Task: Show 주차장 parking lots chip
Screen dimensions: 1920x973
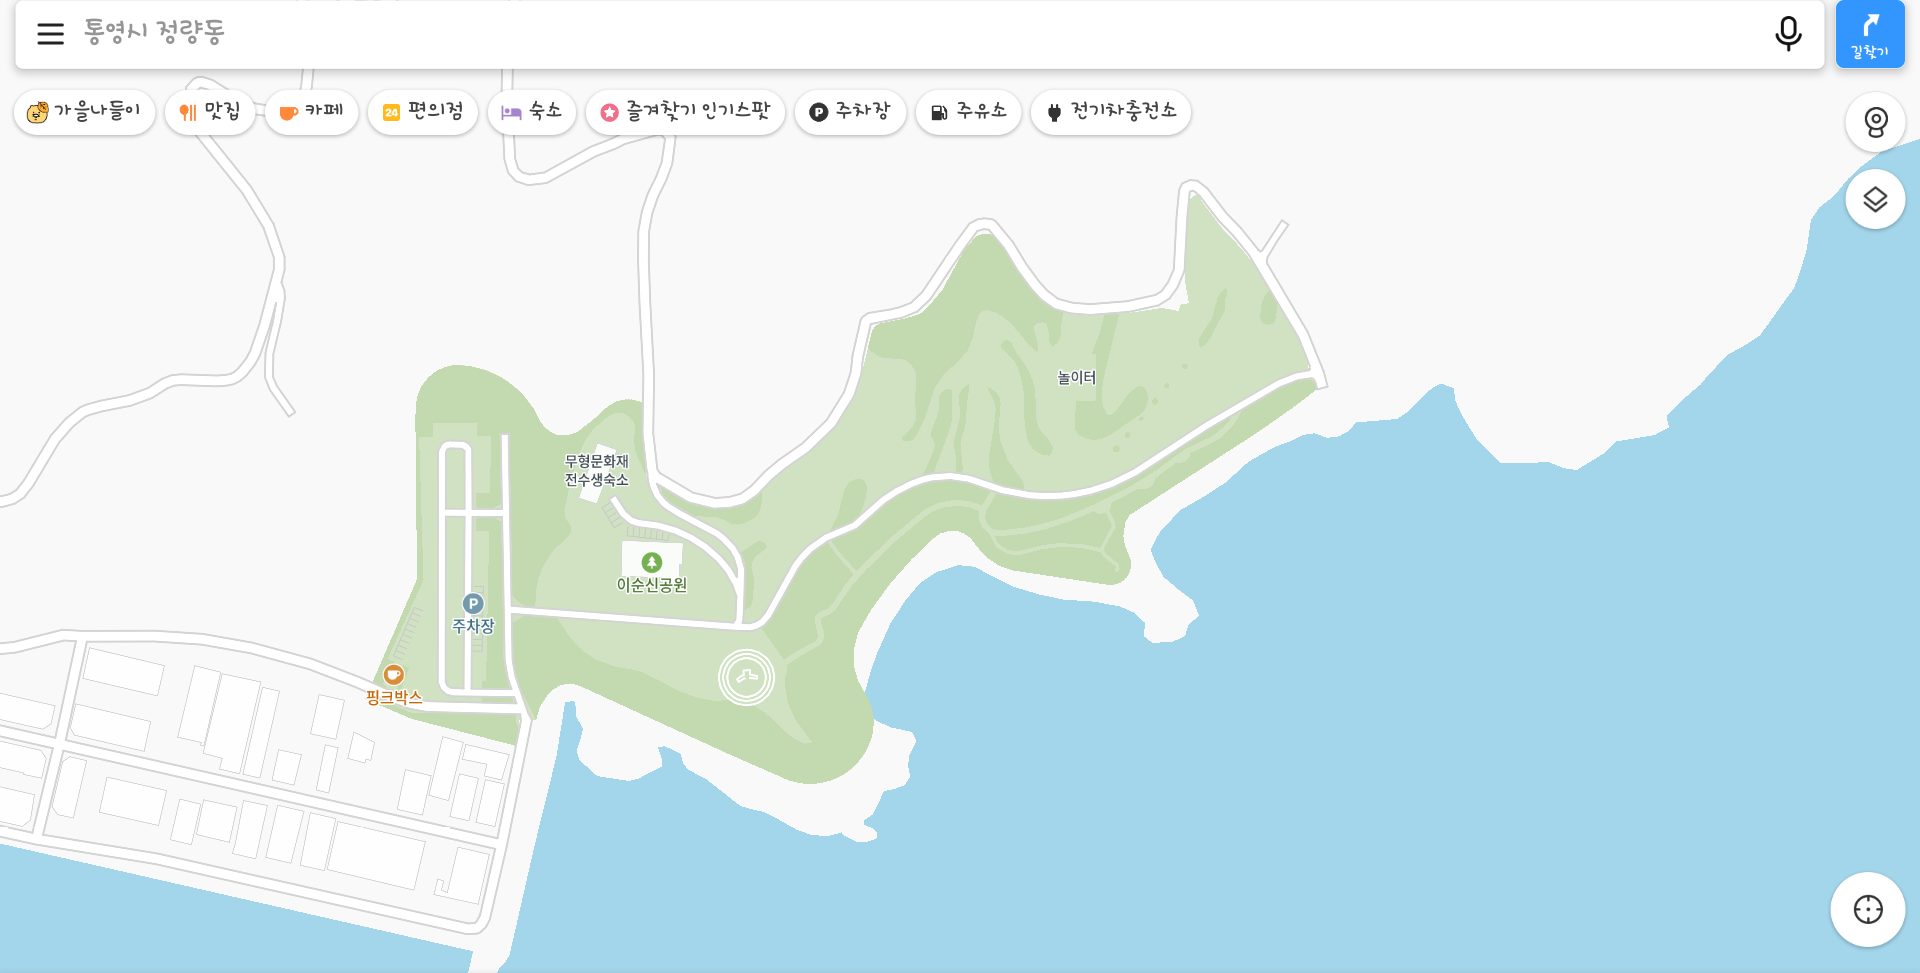Action: click(x=850, y=112)
